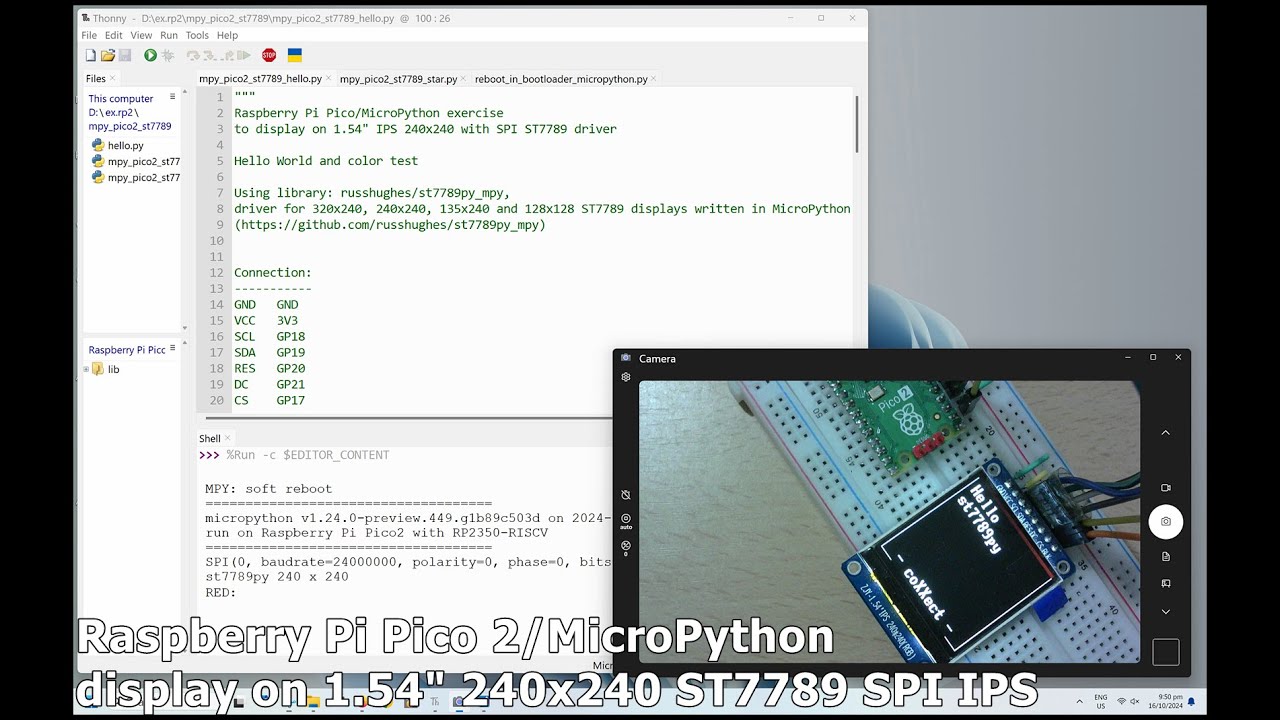Click the Files pane scroll-down arrow
Viewport: 1280px width, 720px height.
[x=184, y=327]
